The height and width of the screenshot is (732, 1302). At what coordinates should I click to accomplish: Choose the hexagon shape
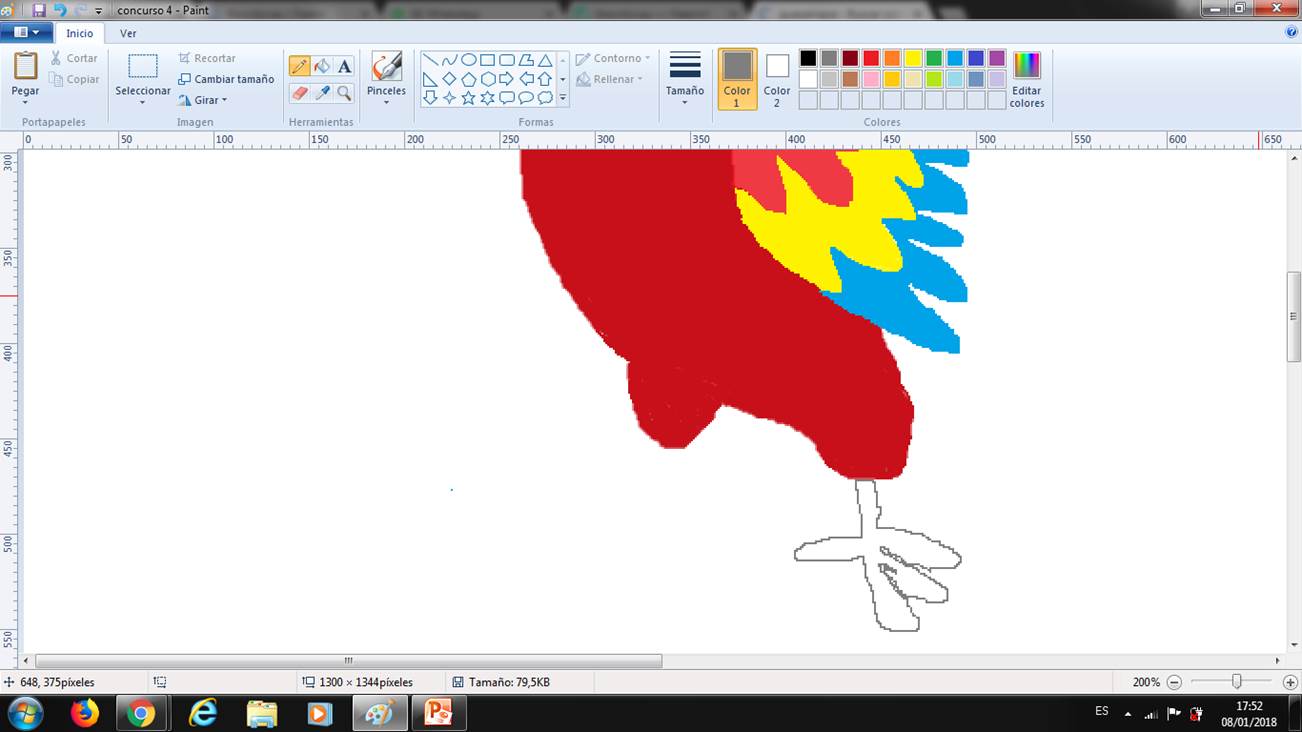(487, 79)
